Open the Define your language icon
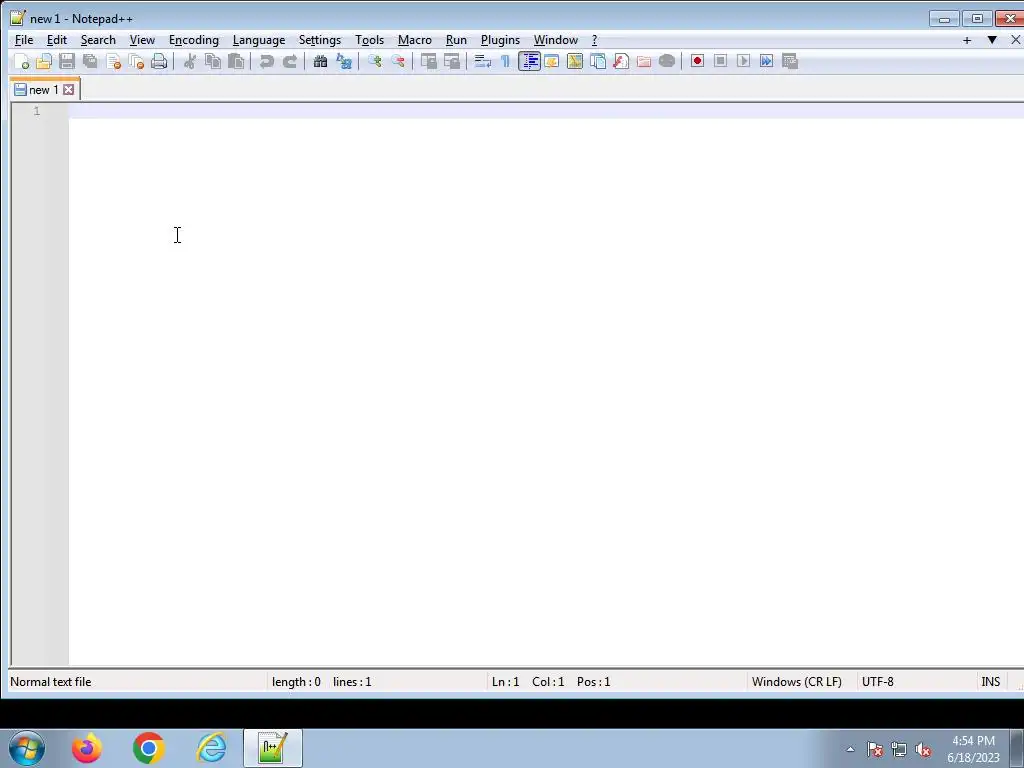The height and width of the screenshot is (768, 1024). click(x=552, y=61)
